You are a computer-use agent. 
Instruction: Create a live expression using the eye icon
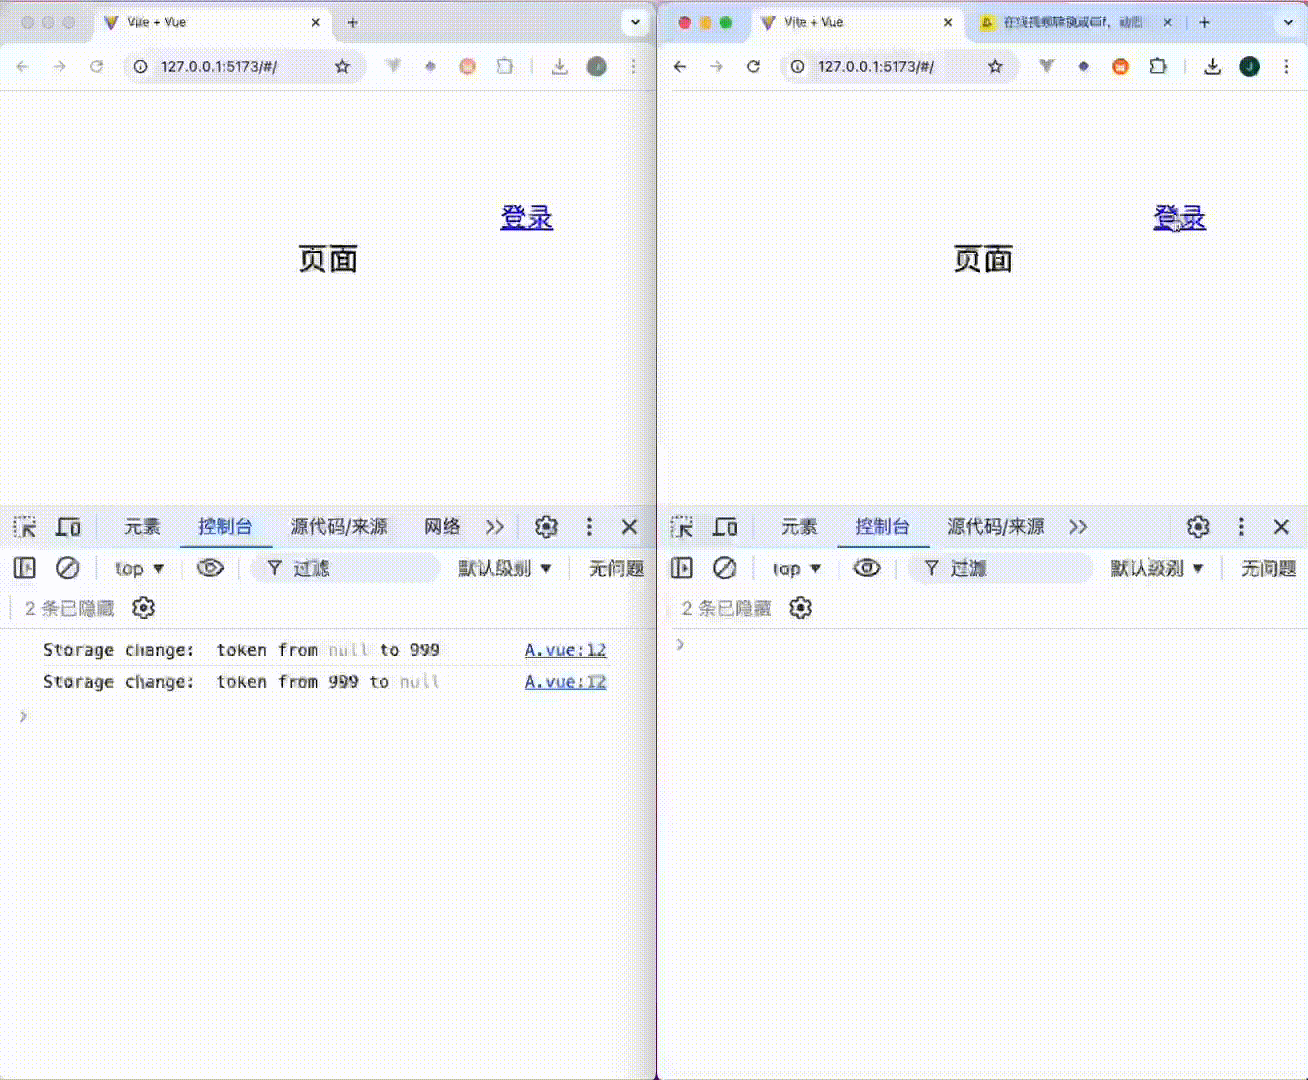point(211,568)
